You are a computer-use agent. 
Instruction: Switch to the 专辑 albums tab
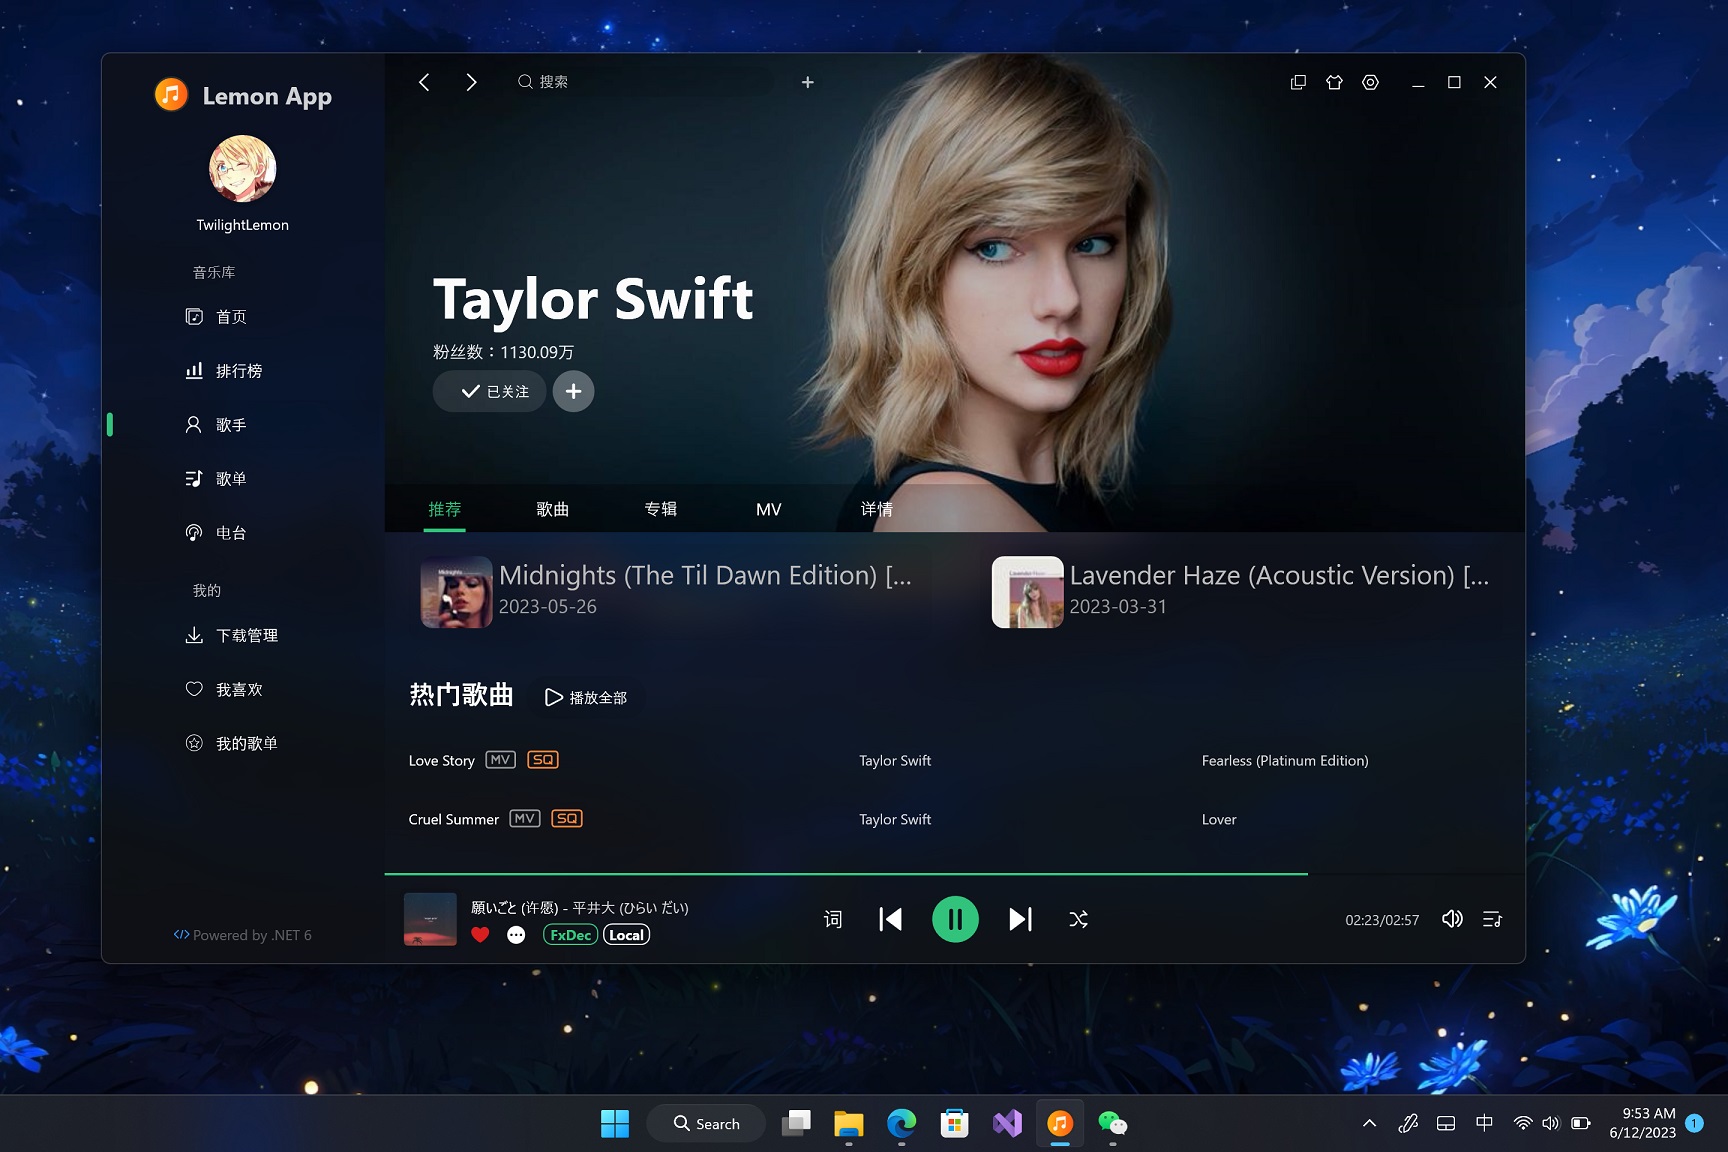661,510
